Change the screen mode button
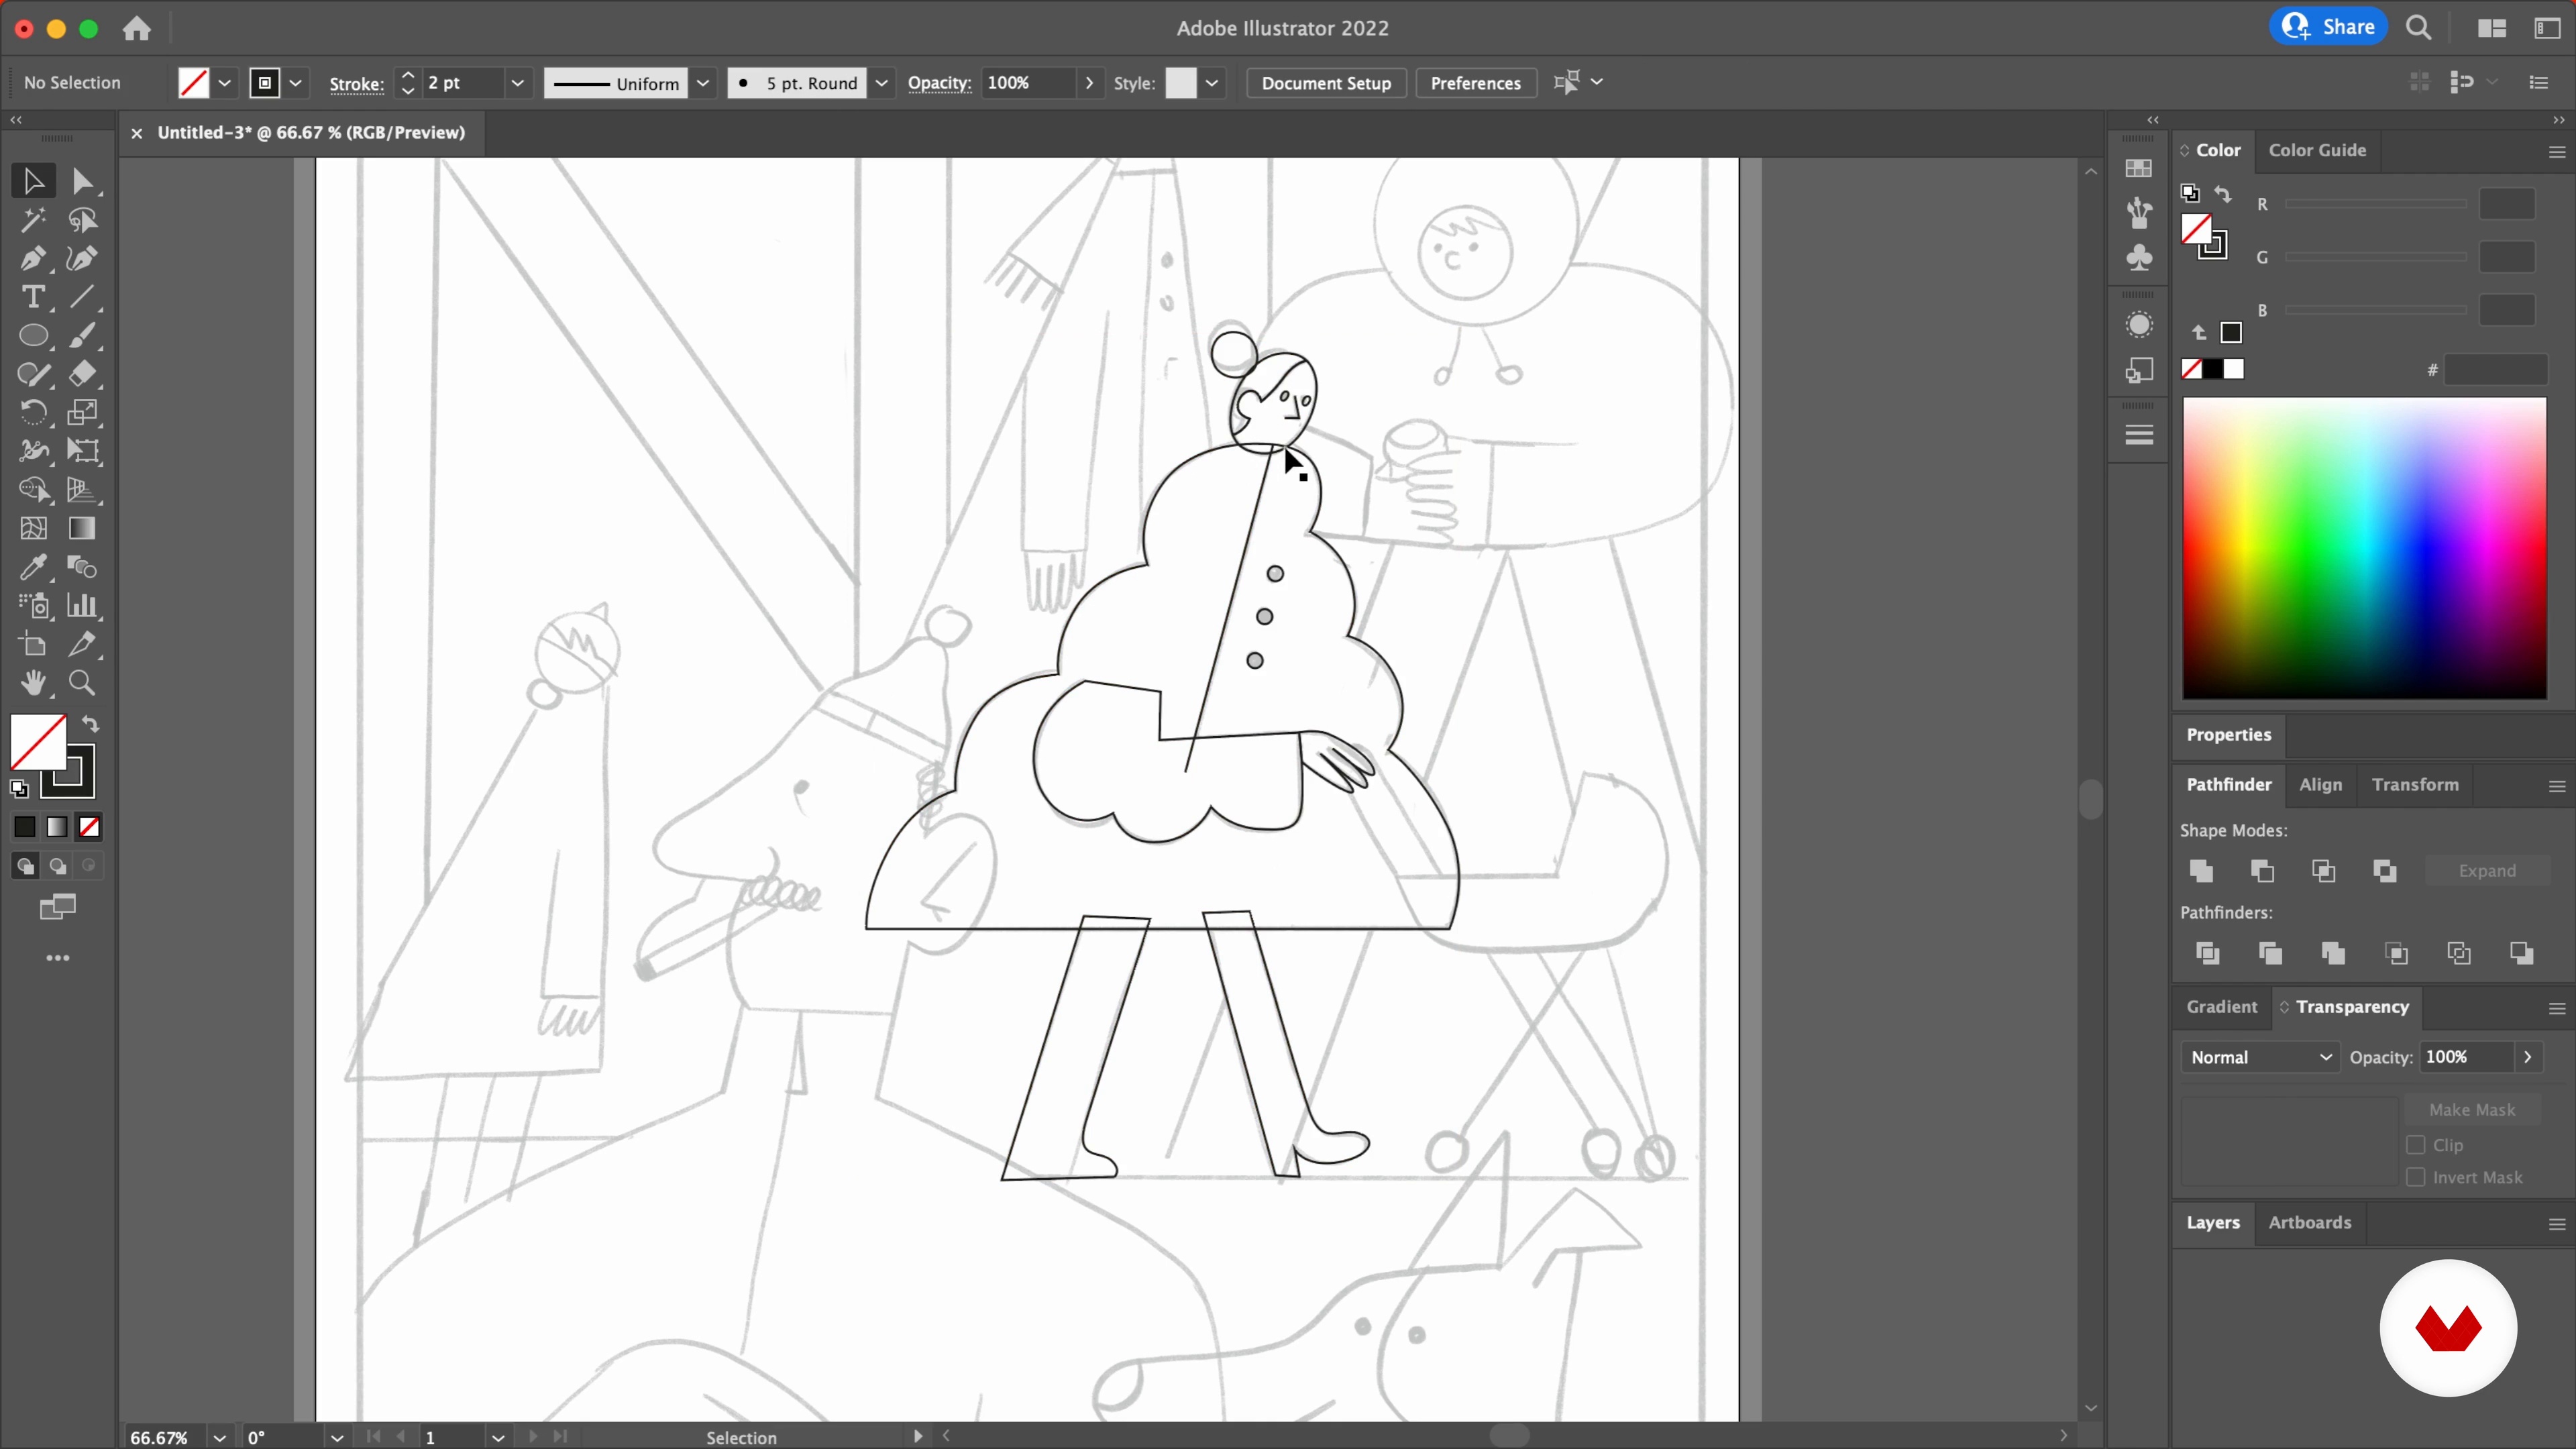This screenshot has height=1449, width=2576. click(57, 907)
